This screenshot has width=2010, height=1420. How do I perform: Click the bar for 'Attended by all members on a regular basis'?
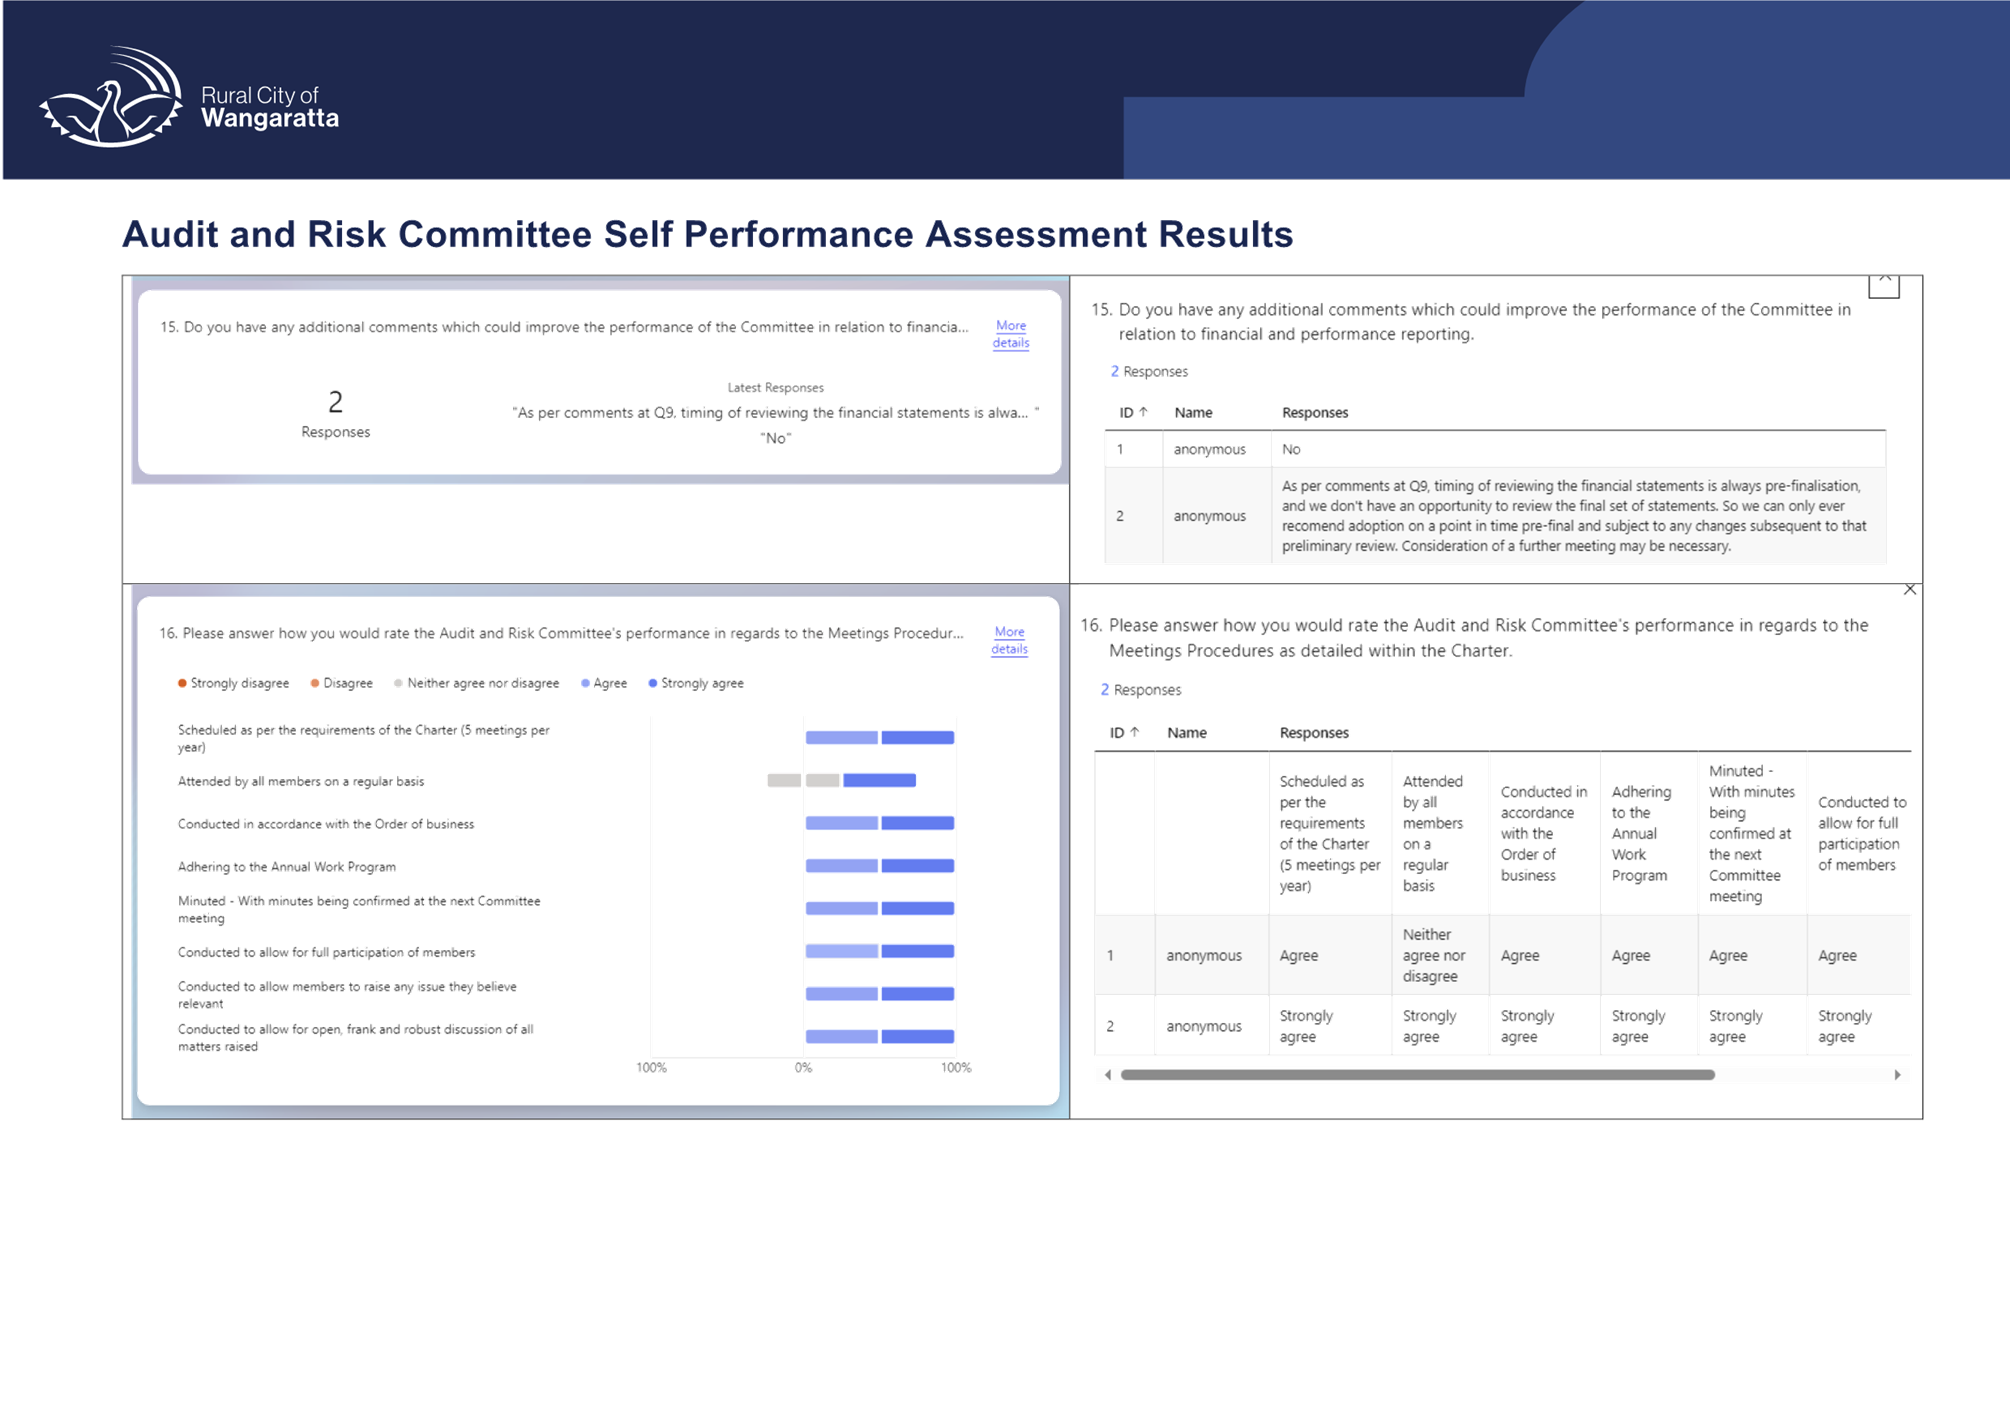(841, 780)
